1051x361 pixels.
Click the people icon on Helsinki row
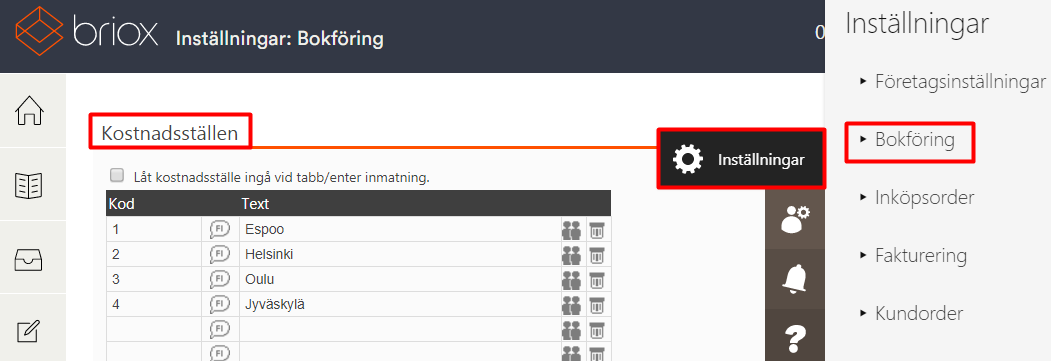coord(571,255)
